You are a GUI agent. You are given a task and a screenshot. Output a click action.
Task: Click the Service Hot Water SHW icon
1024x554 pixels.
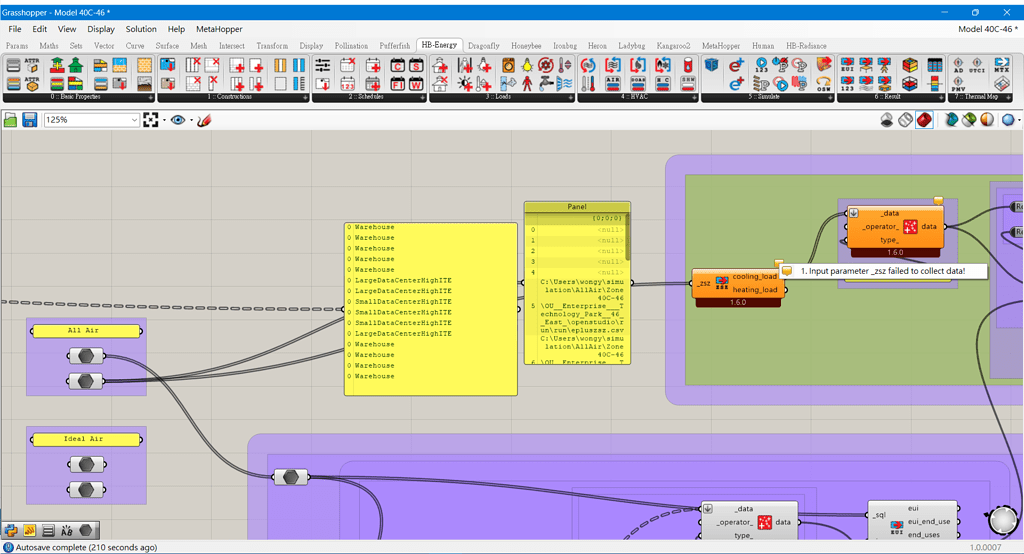688,83
